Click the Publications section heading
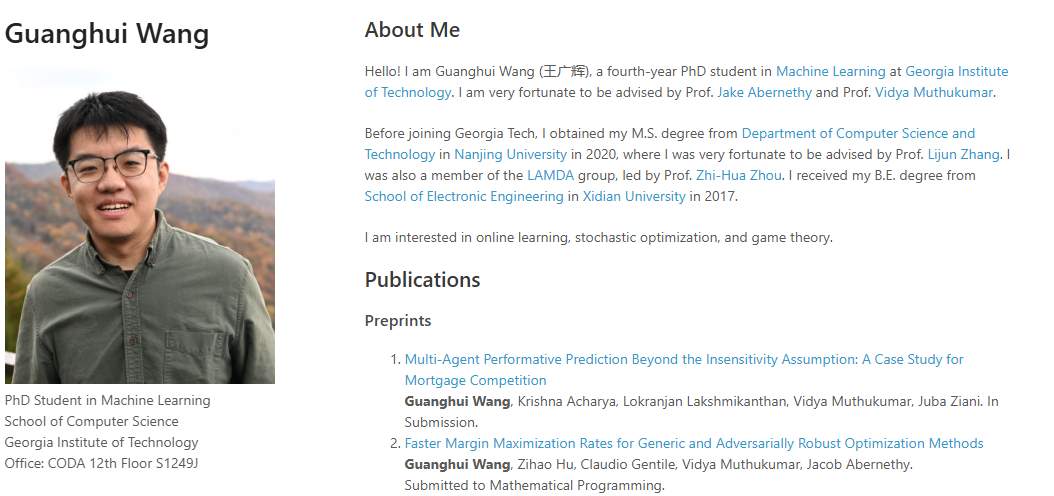 (x=422, y=280)
